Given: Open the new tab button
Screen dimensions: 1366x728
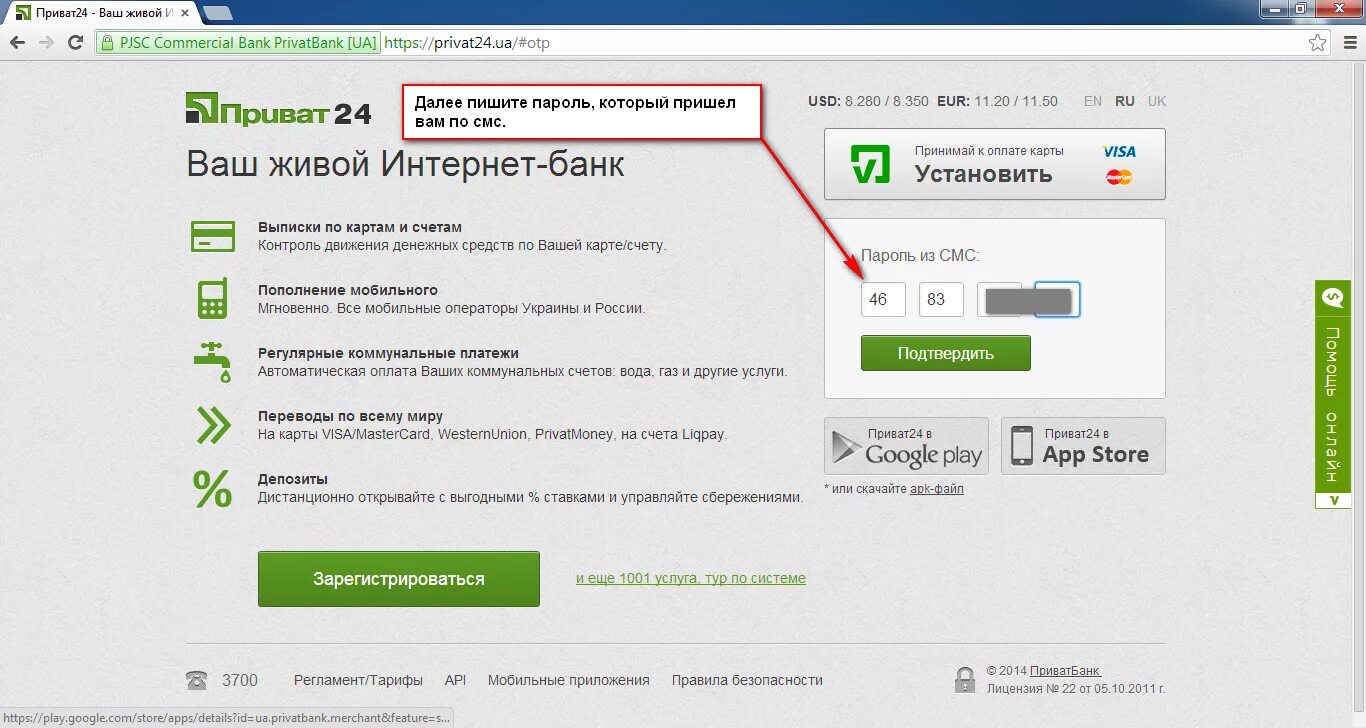Looking at the screenshot, I should pyautogui.click(x=217, y=13).
